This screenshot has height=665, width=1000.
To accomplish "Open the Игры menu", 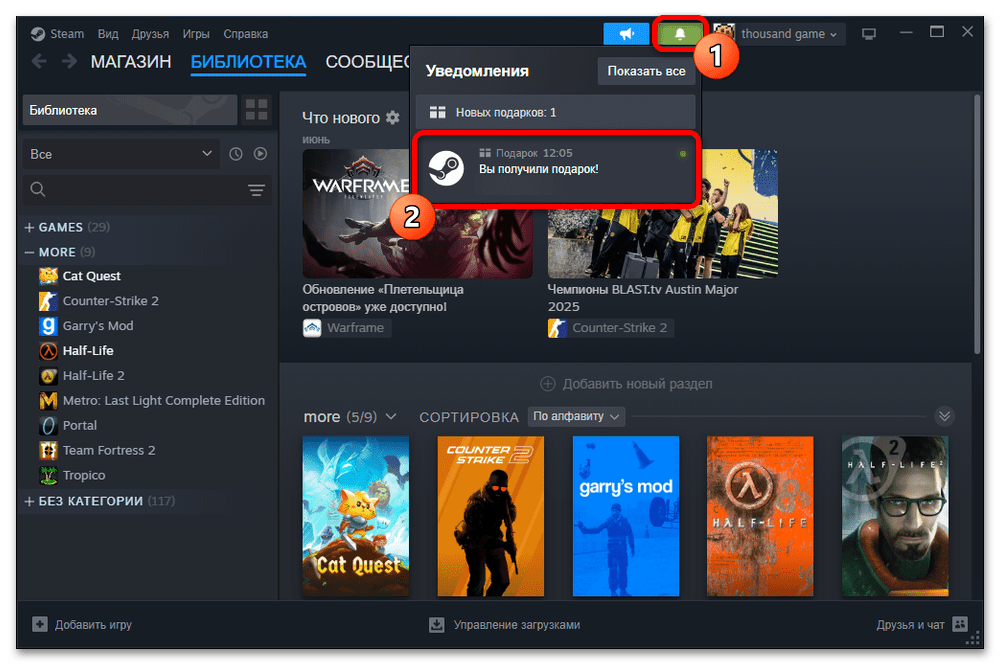I will [x=196, y=34].
